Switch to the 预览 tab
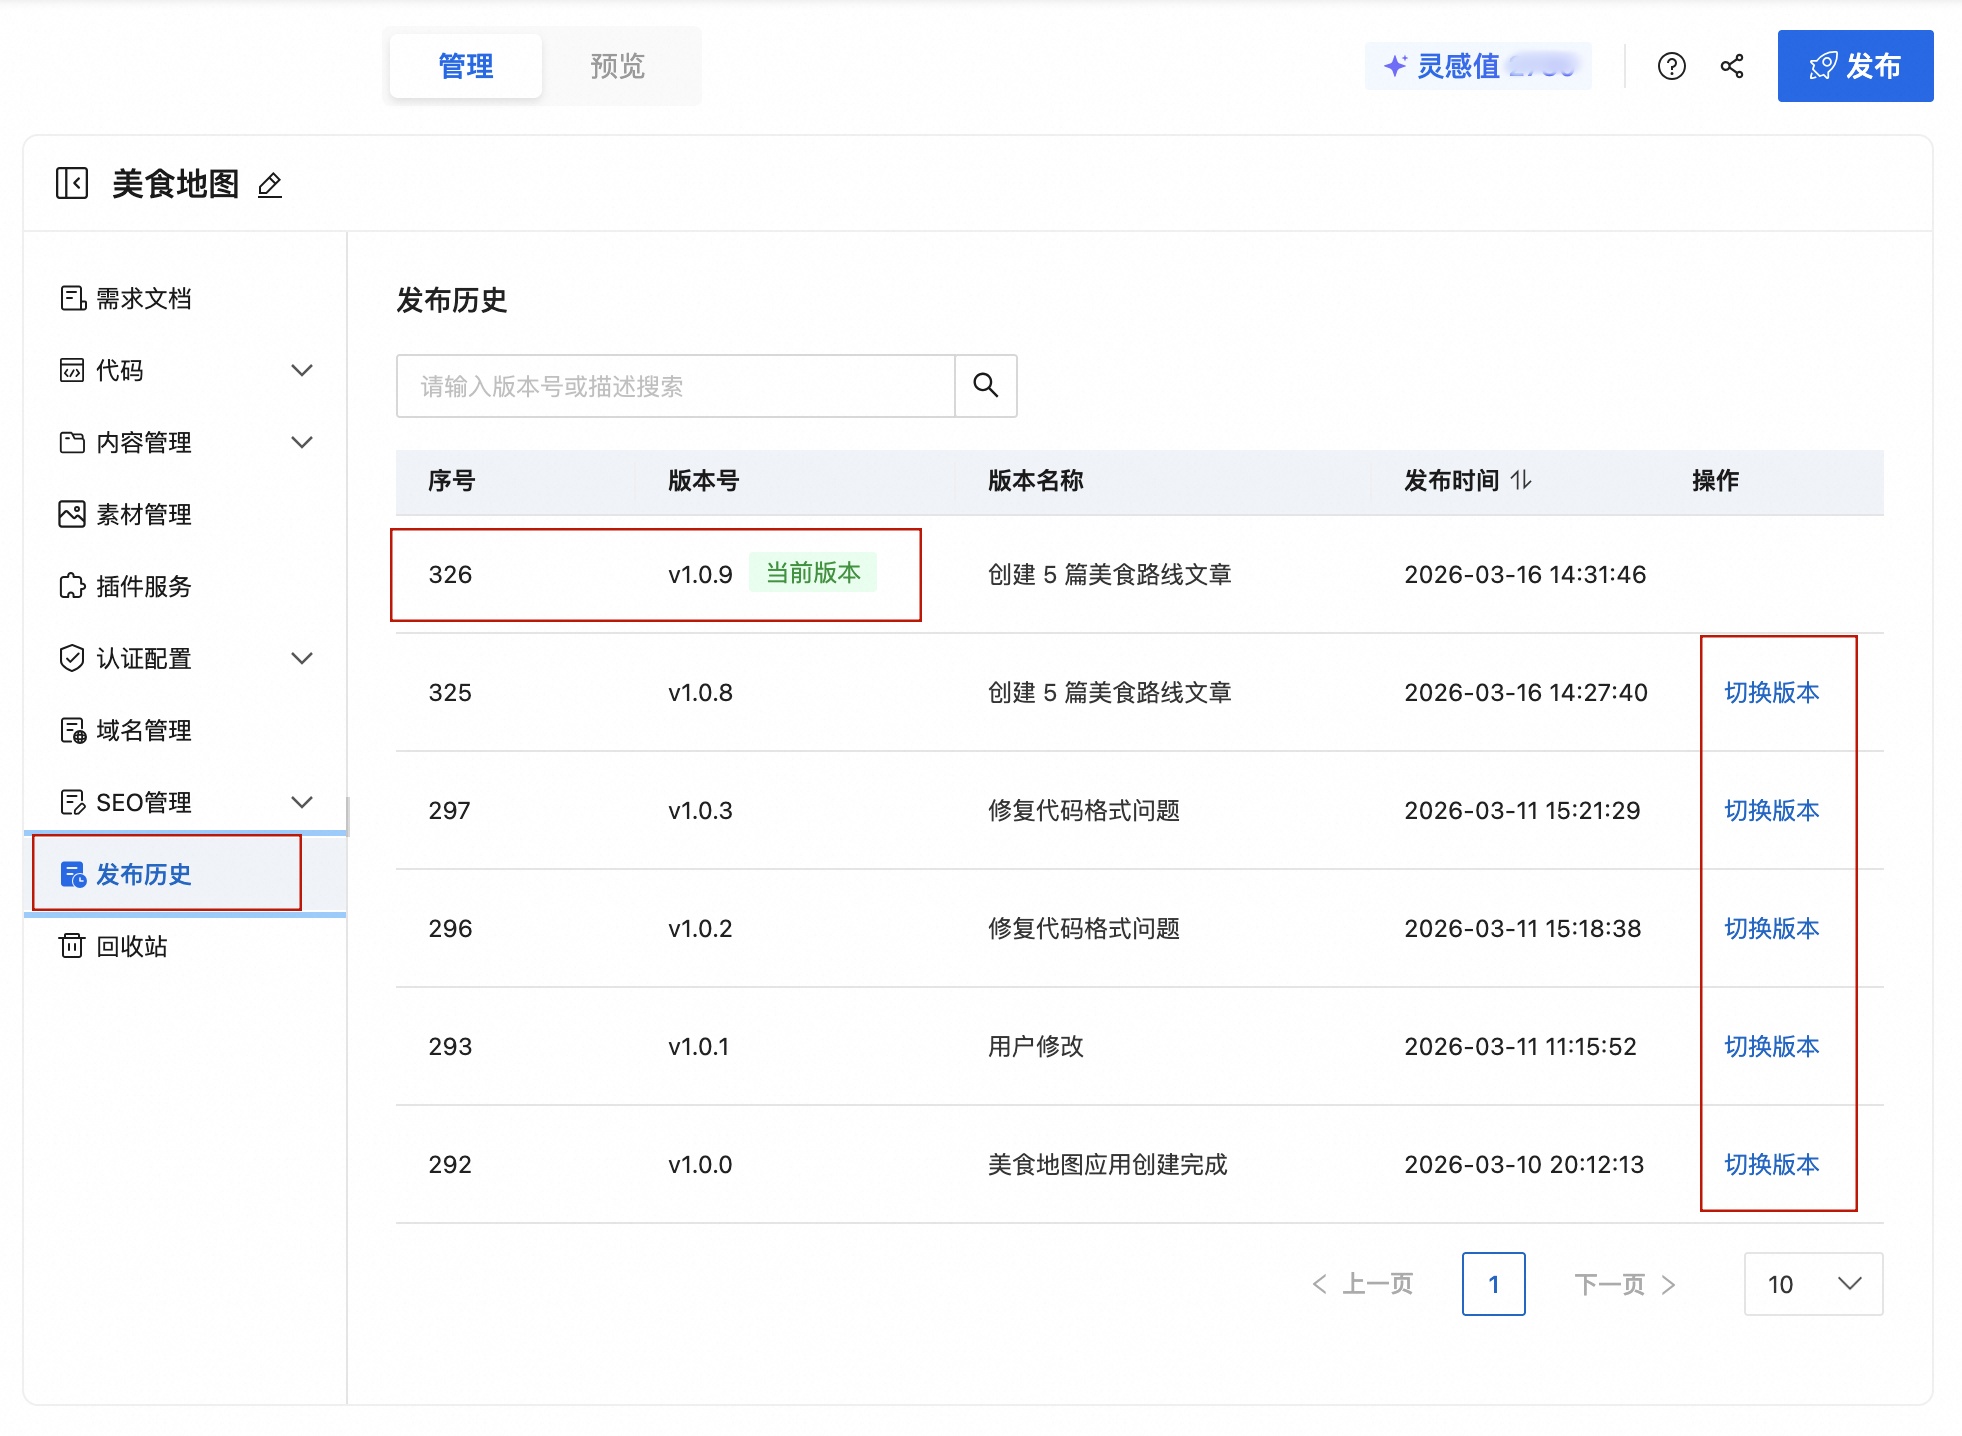The image size is (1962, 1436). pos(616,65)
